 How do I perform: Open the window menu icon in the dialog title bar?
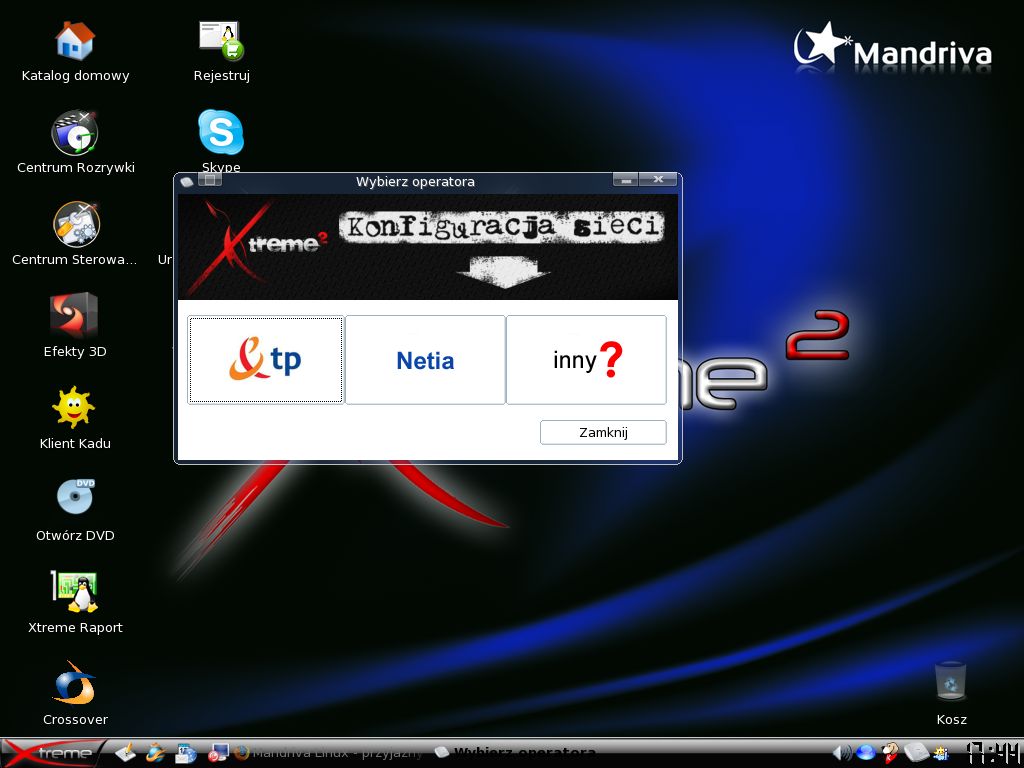187,181
